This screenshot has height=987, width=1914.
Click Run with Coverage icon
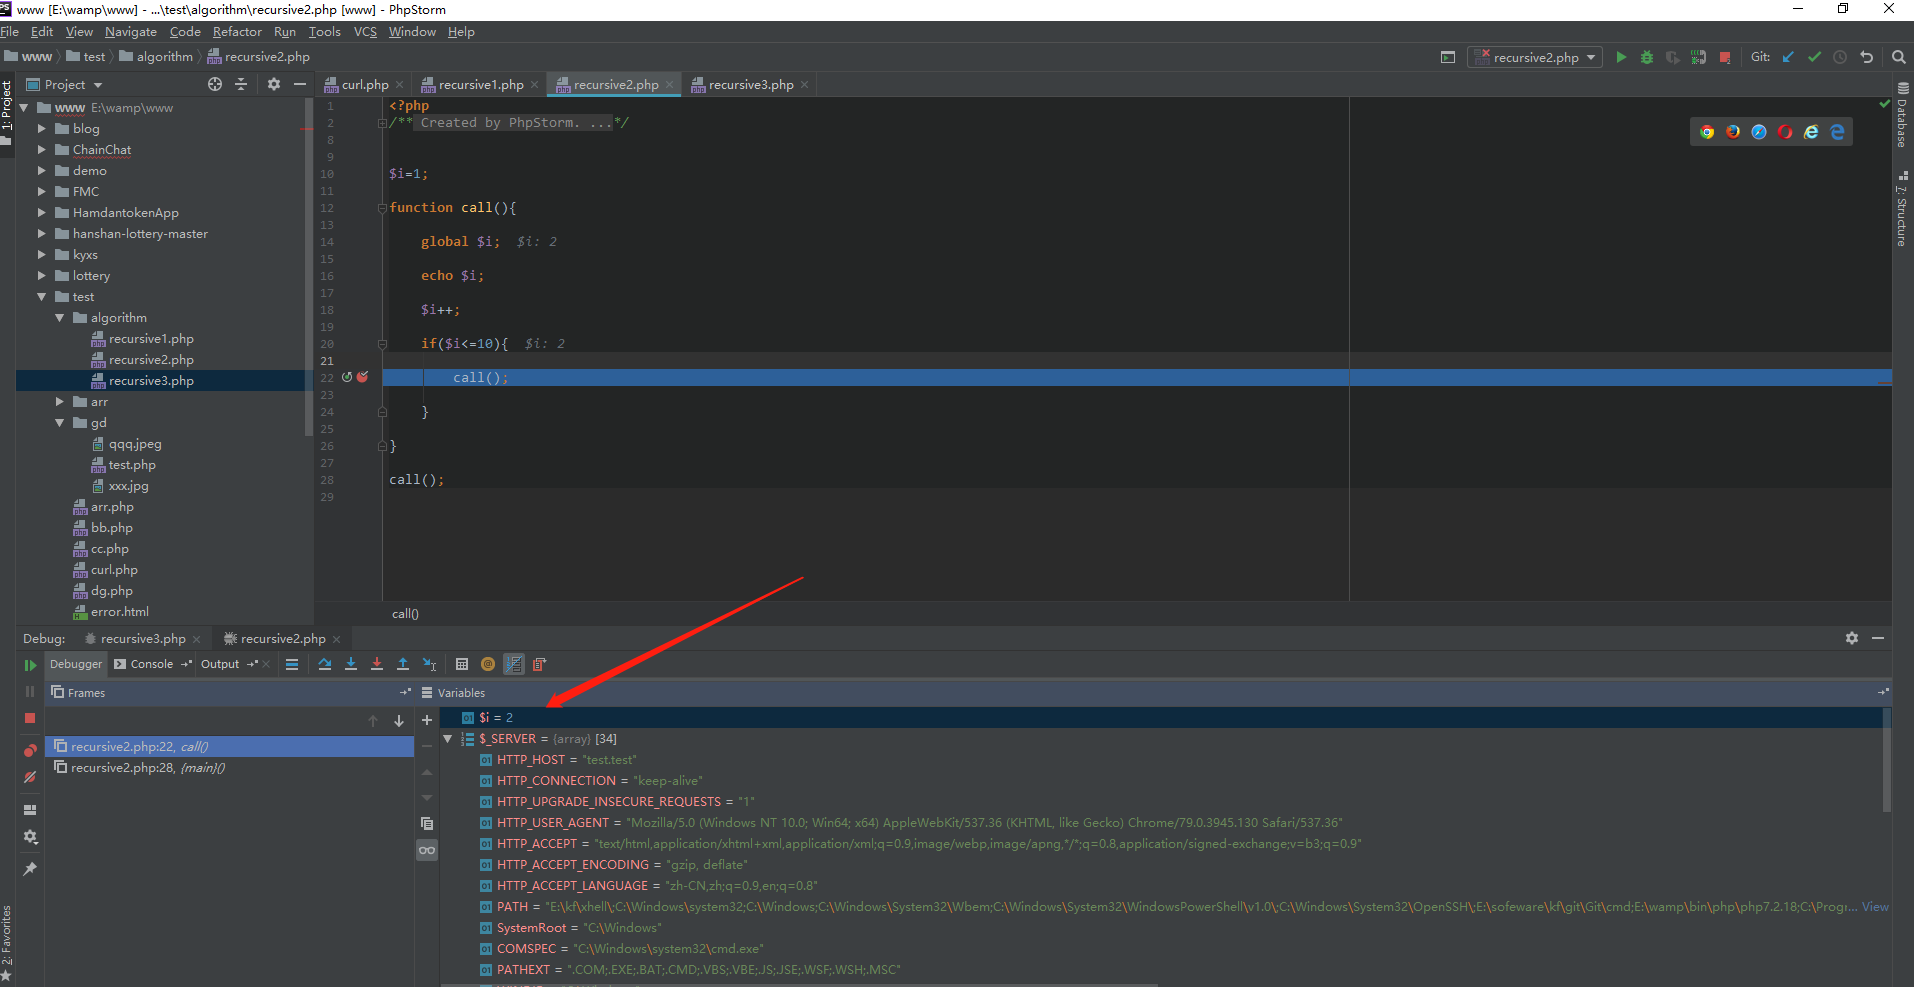pos(1672,57)
